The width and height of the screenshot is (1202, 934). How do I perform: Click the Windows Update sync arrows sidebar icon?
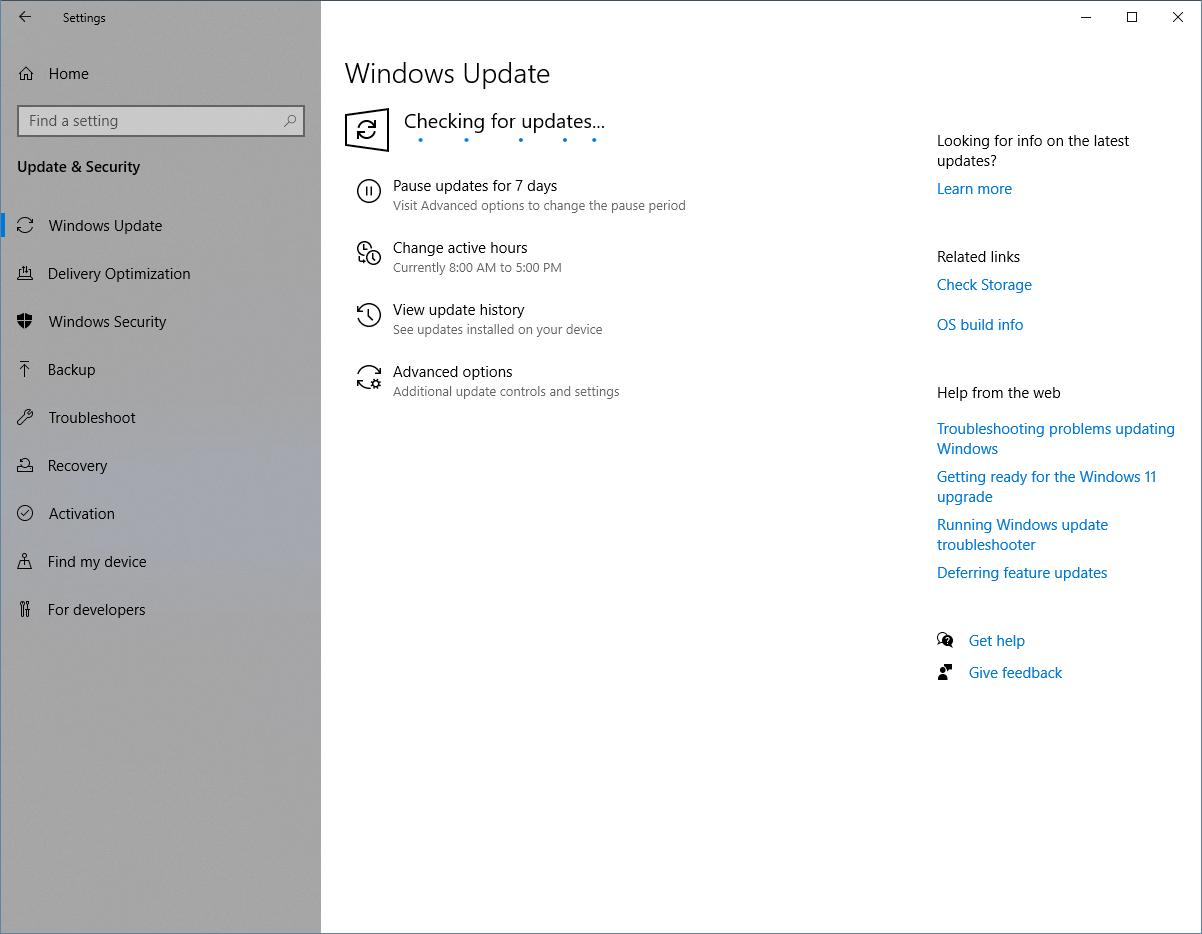point(26,225)
